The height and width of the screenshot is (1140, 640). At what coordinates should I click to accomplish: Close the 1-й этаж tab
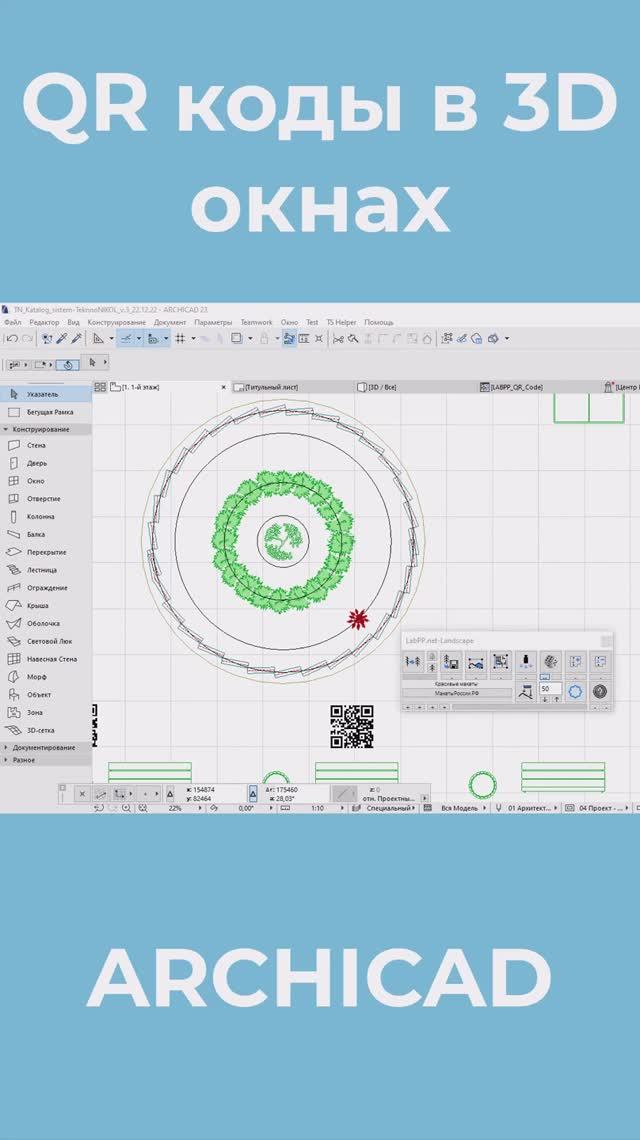(223, 388)
